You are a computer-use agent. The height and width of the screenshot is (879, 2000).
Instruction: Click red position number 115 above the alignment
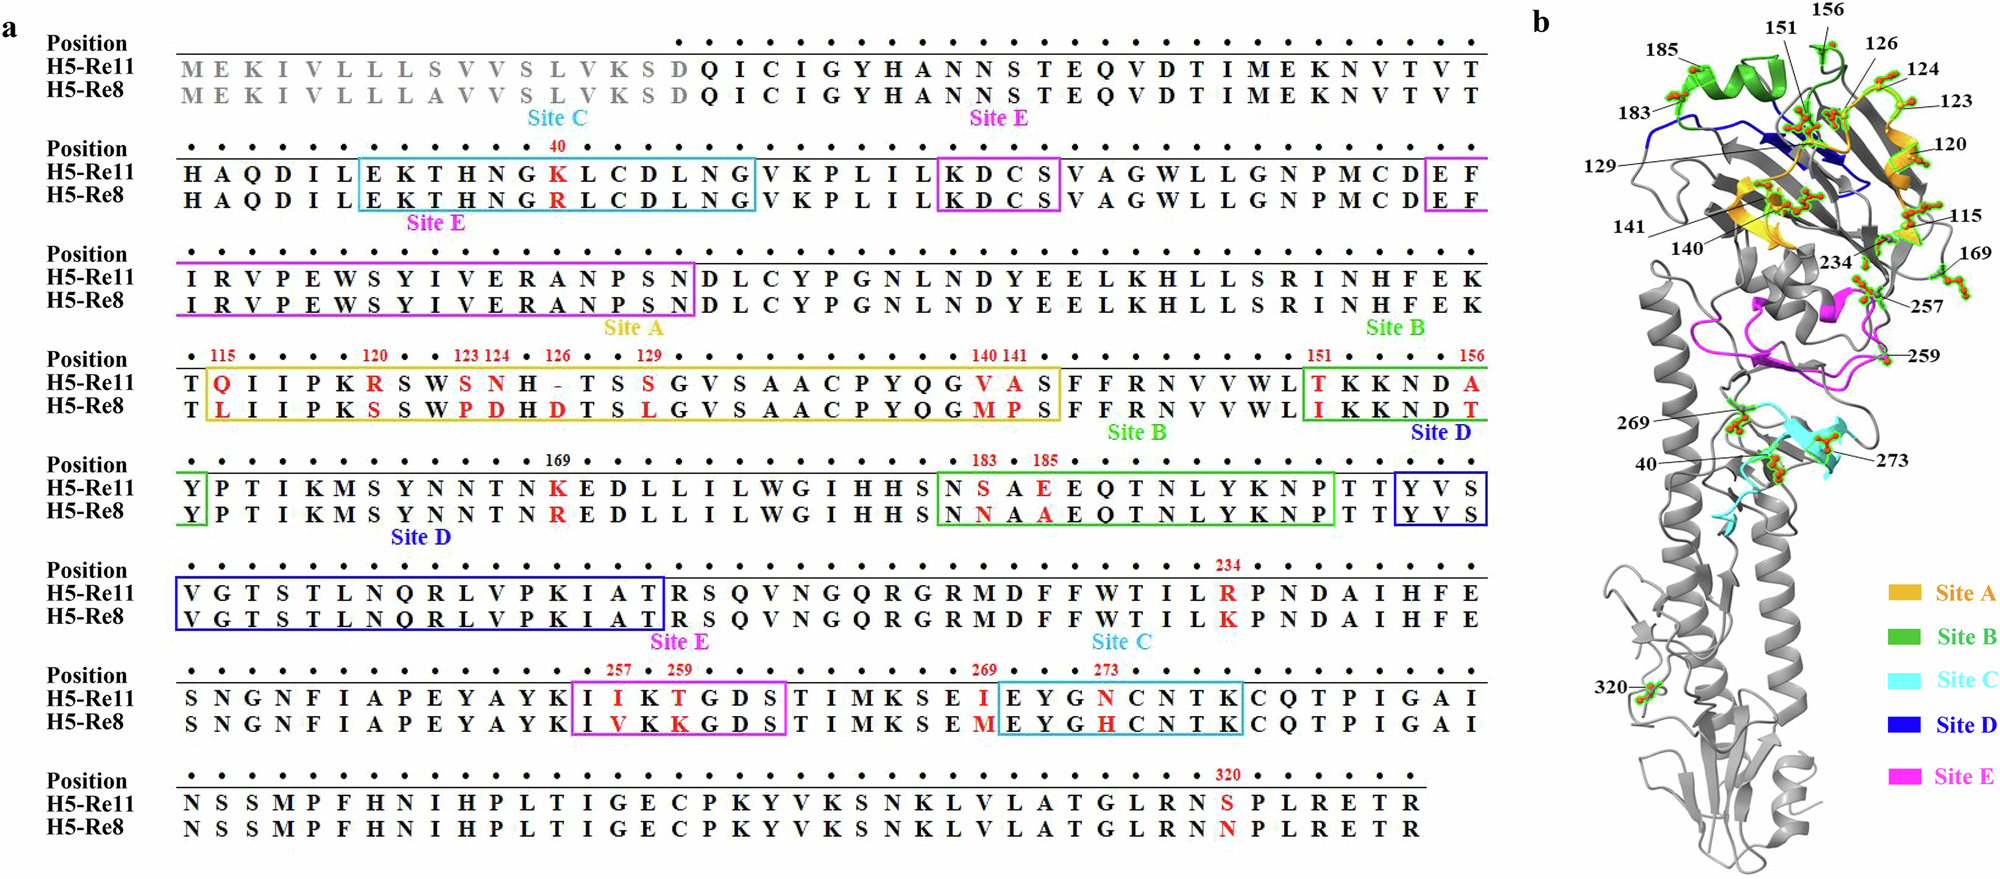223,356
